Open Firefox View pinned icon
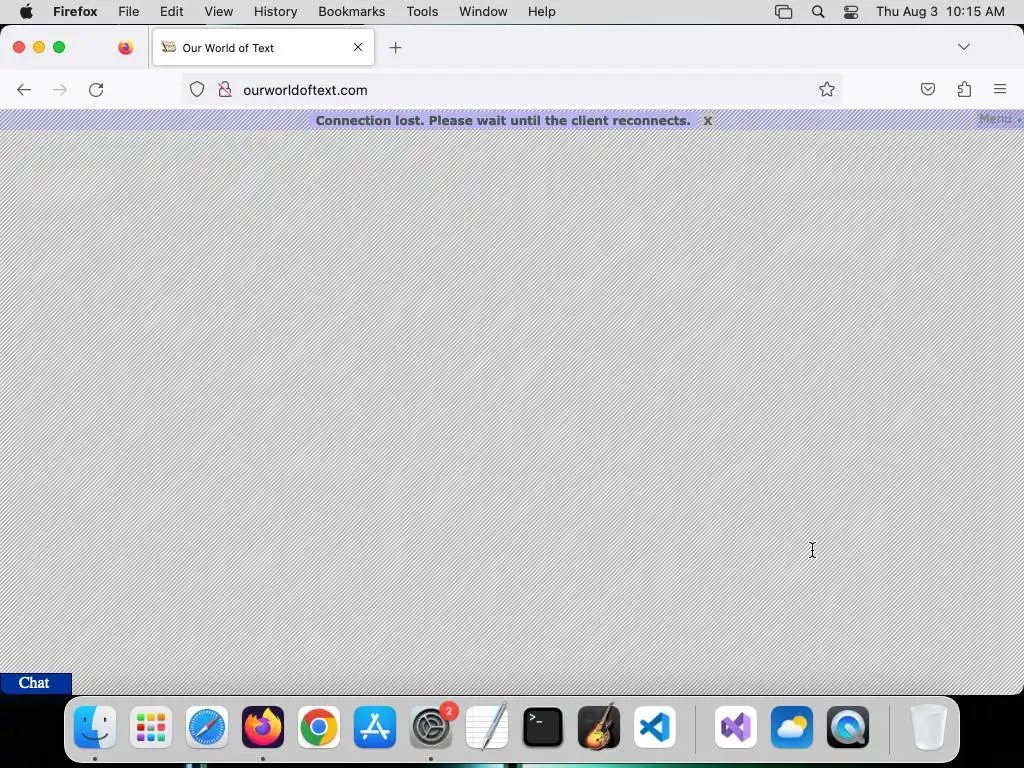 coord(125,47)
